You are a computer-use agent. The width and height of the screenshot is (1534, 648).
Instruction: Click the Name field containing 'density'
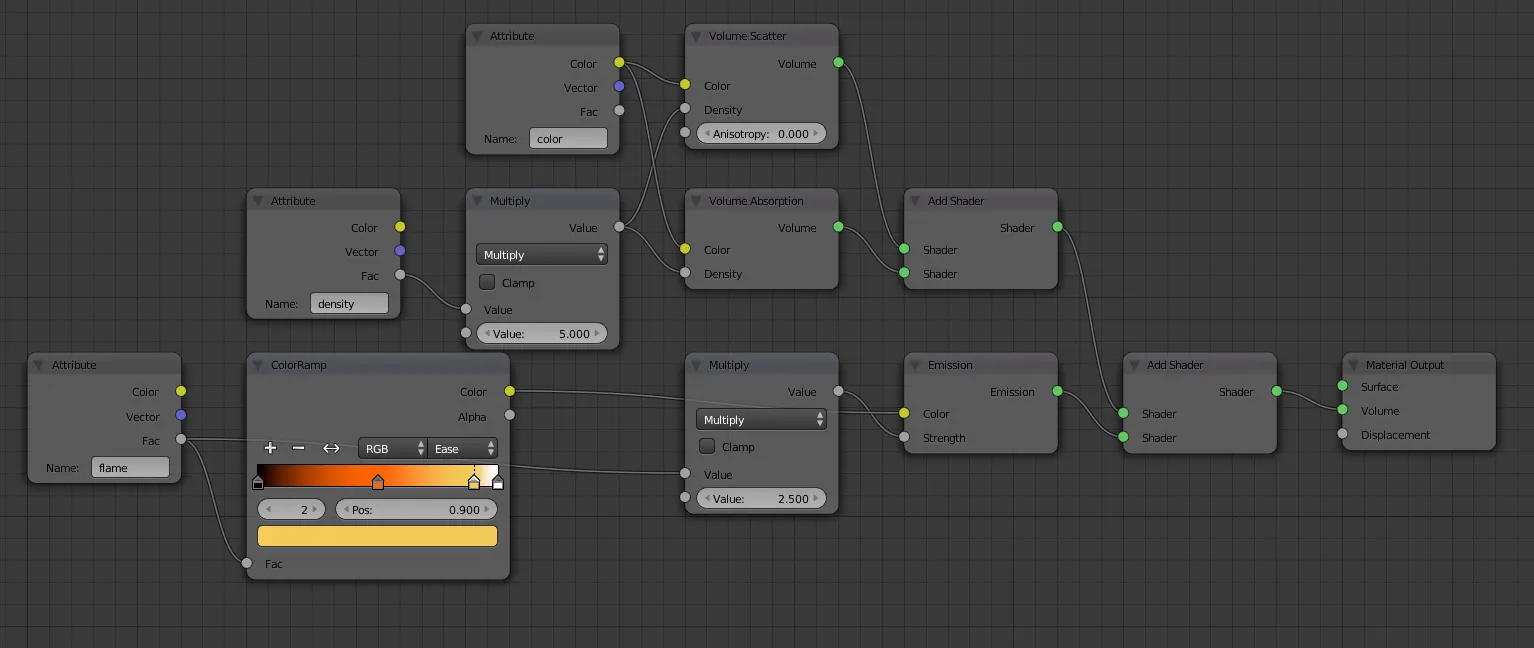[349, 304]
